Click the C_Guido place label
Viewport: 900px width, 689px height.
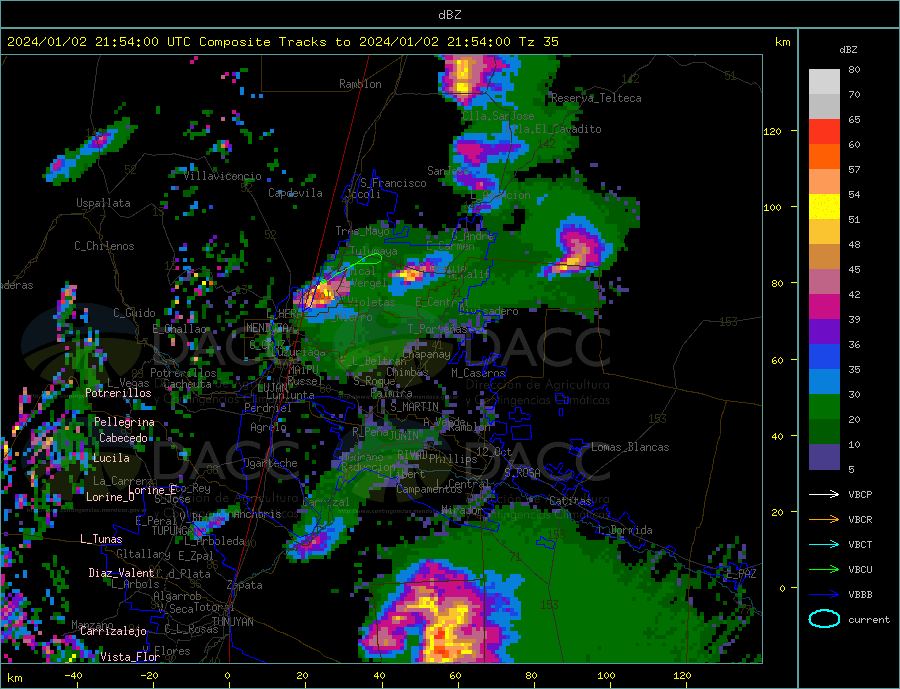134,313
